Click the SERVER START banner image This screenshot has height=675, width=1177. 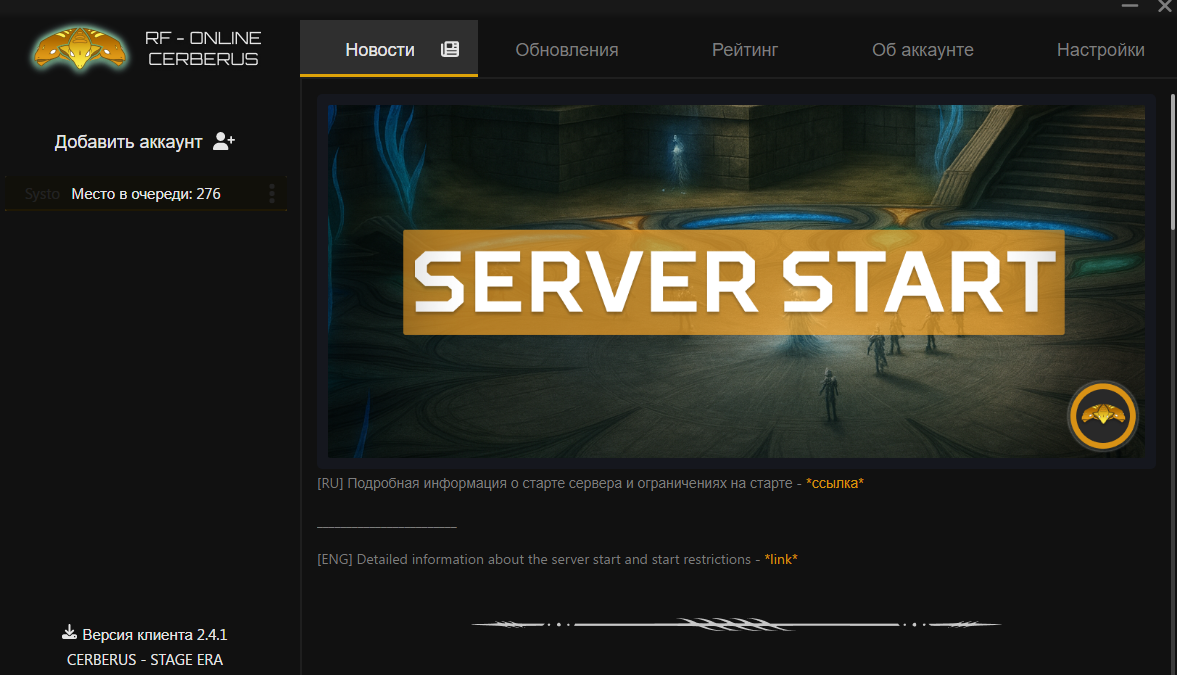[x=735, y=282]
